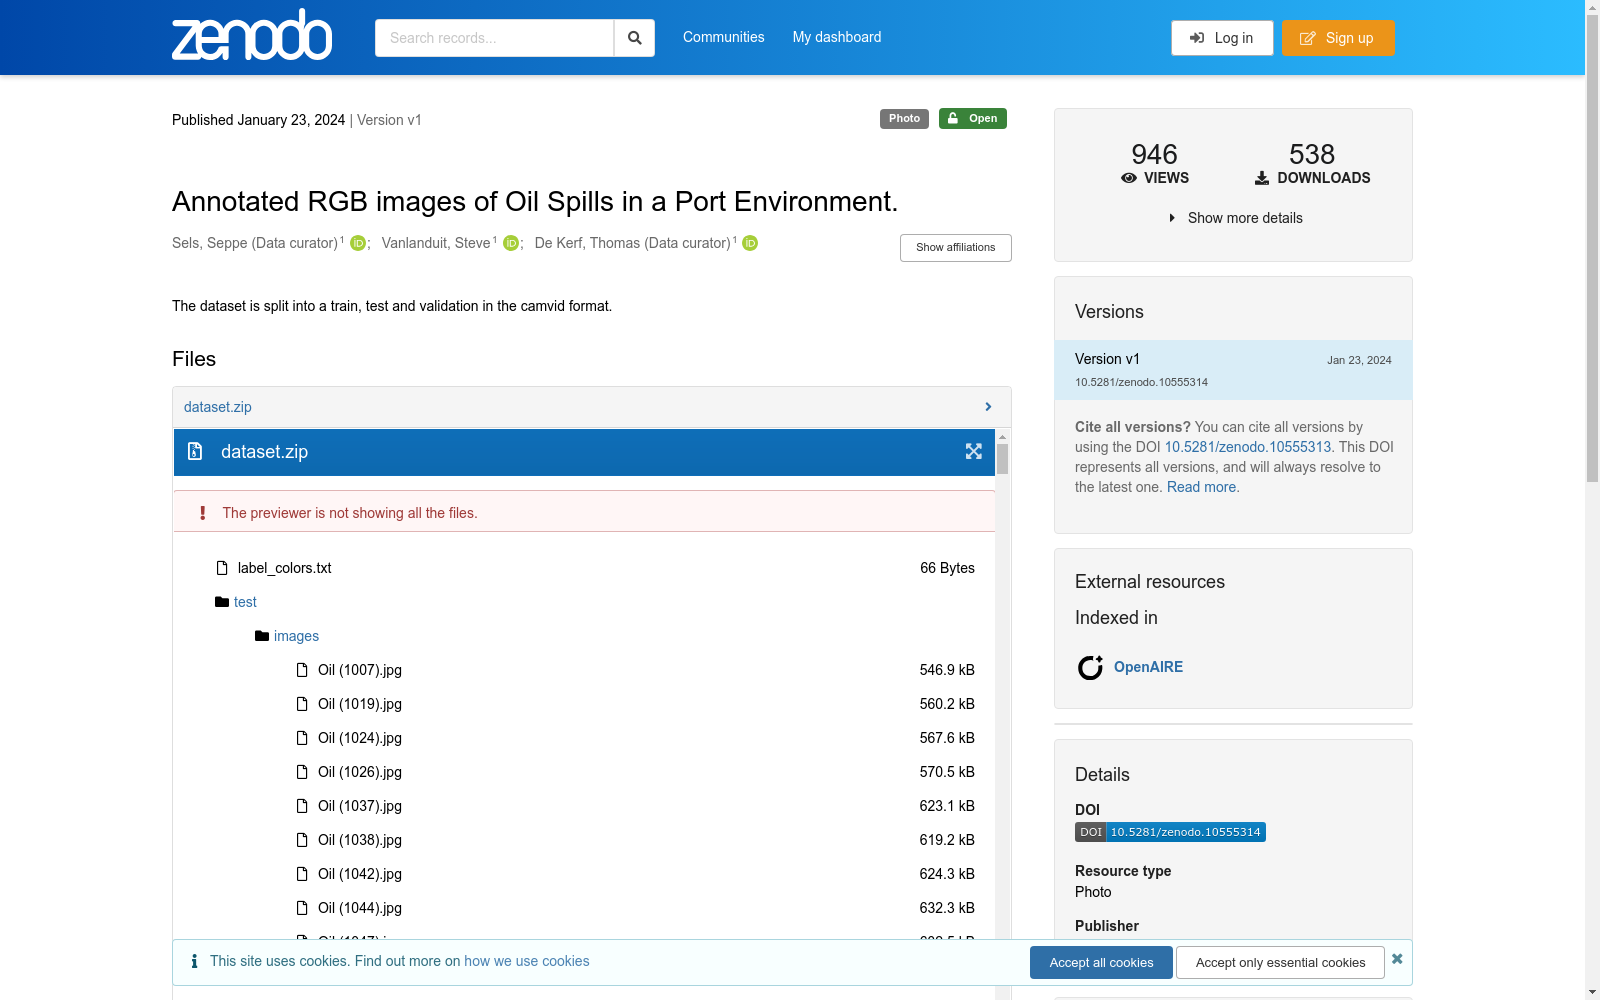The width and height of the screenshot is (1600, 1000).
Task: Click the cookie info icon
Action: [194, 961]
